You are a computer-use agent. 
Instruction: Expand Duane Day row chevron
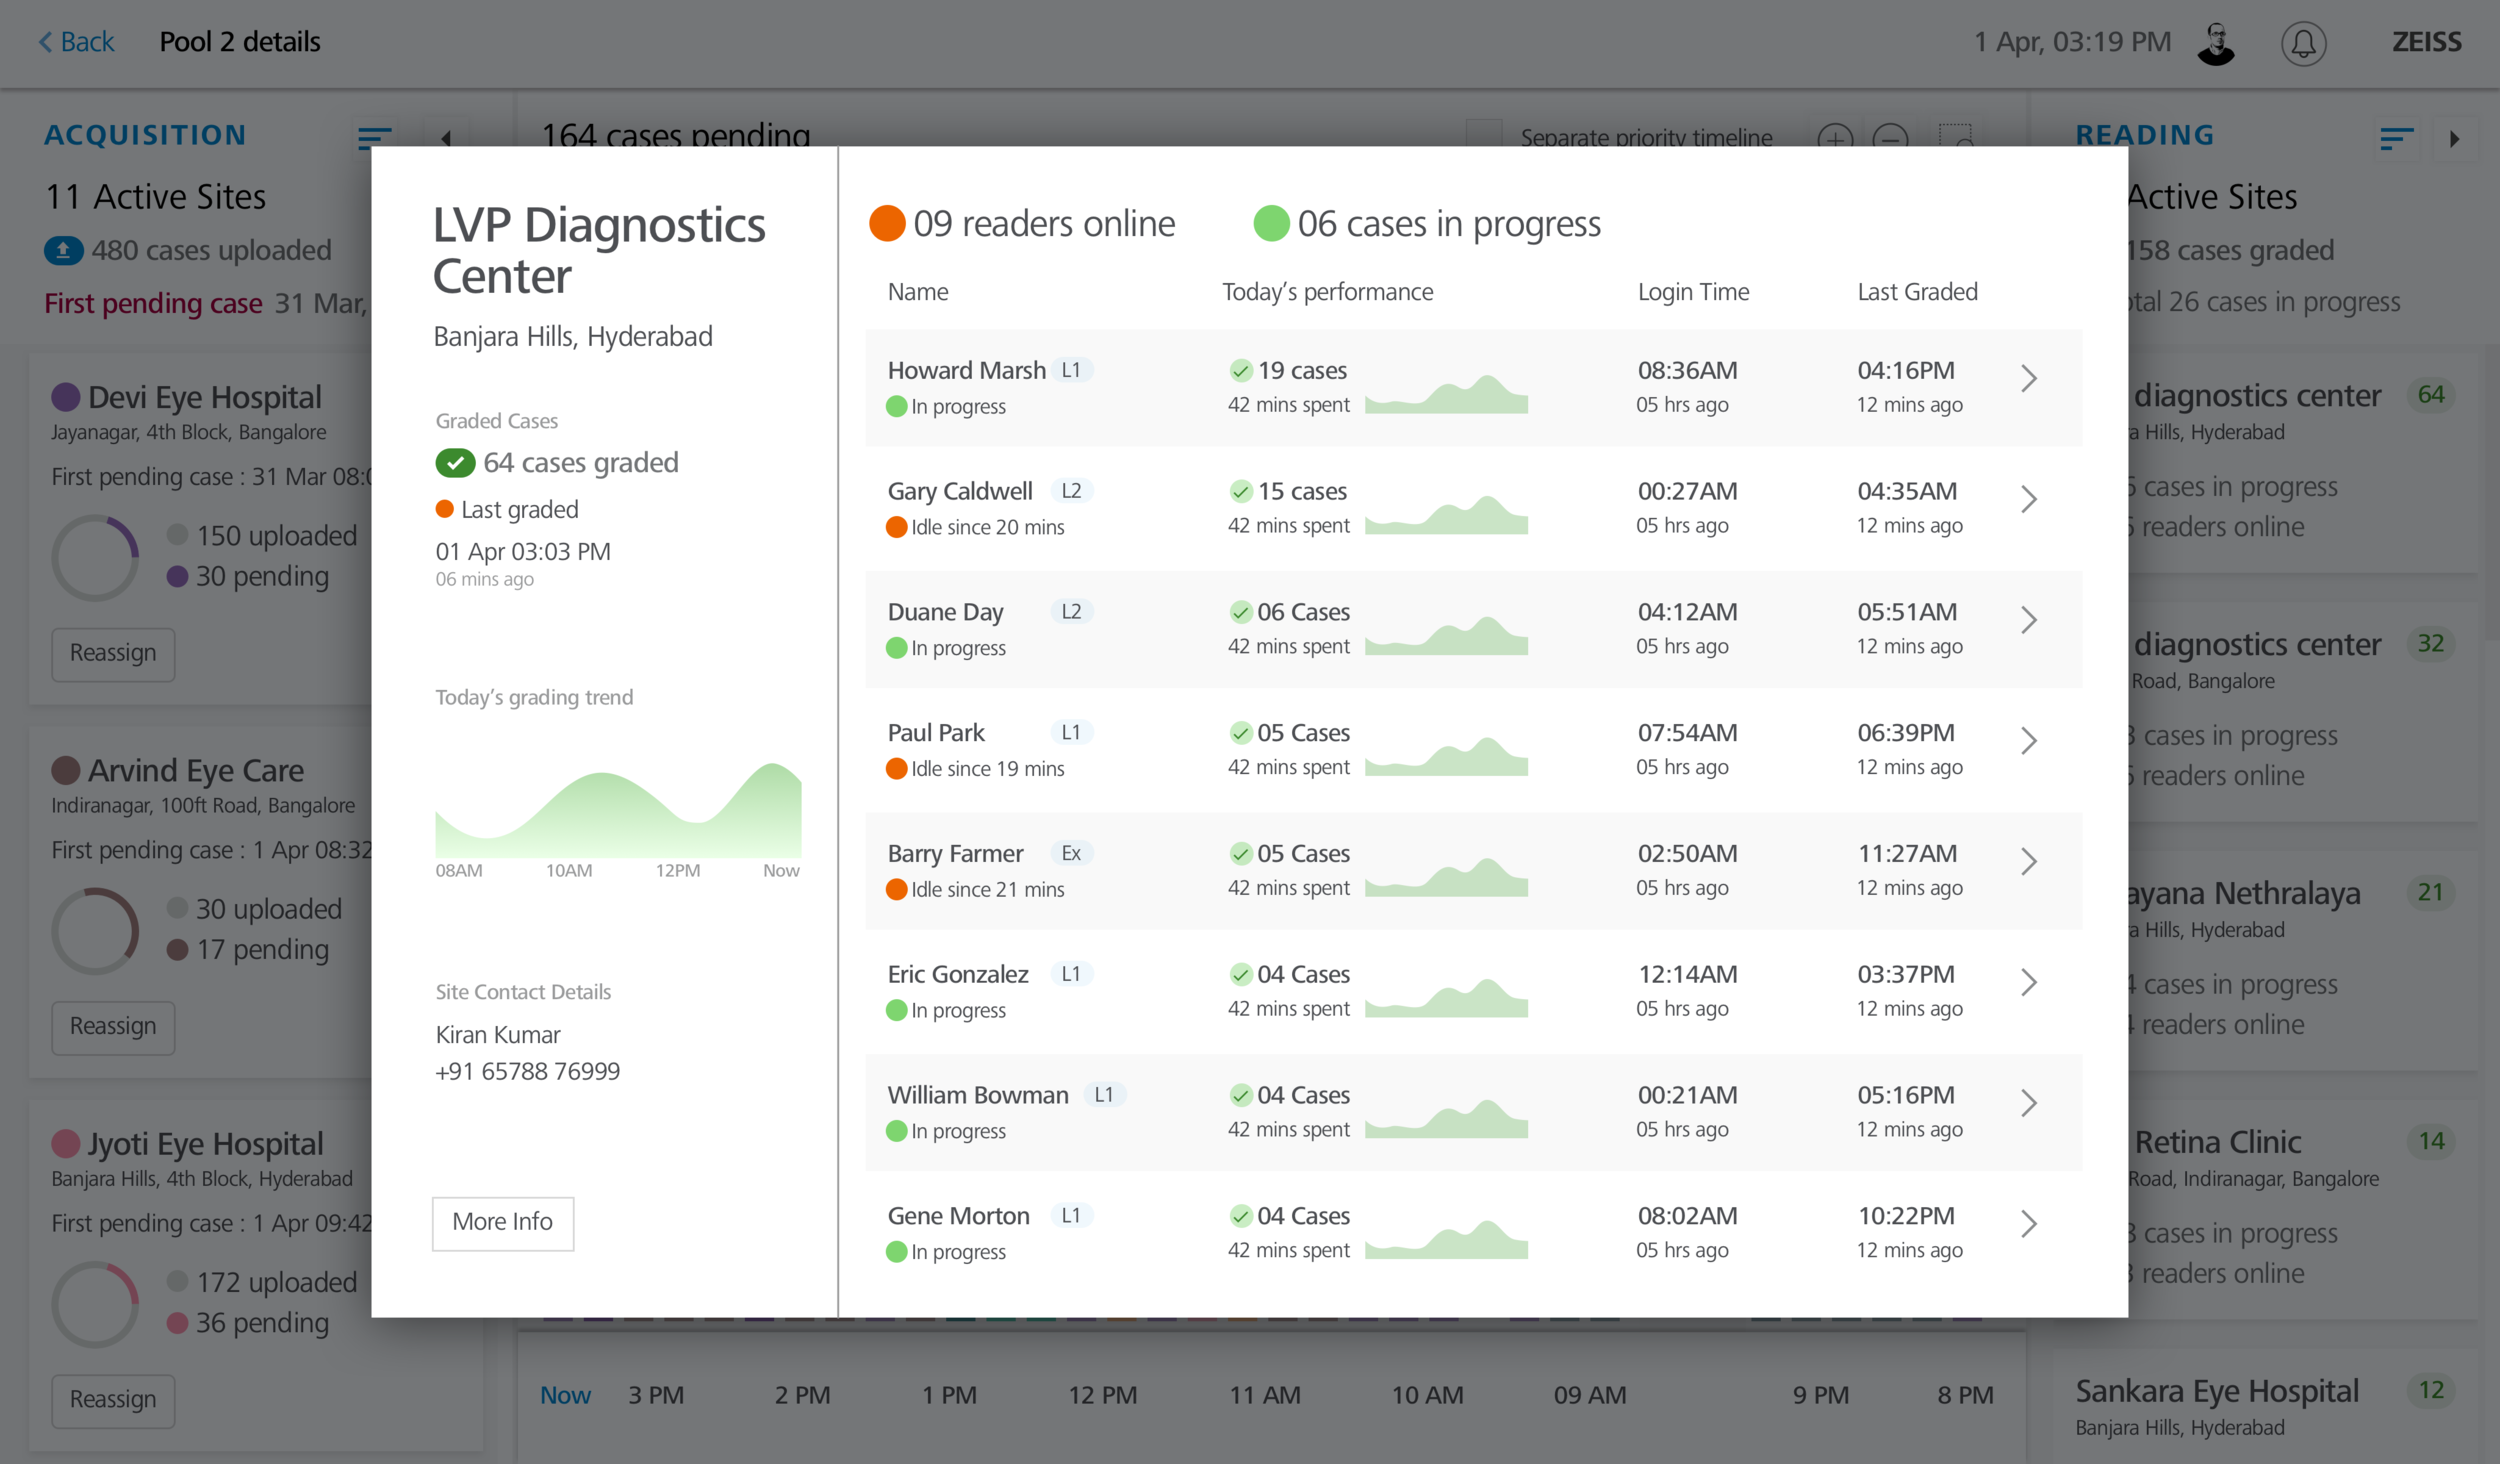pos(2029,620)
